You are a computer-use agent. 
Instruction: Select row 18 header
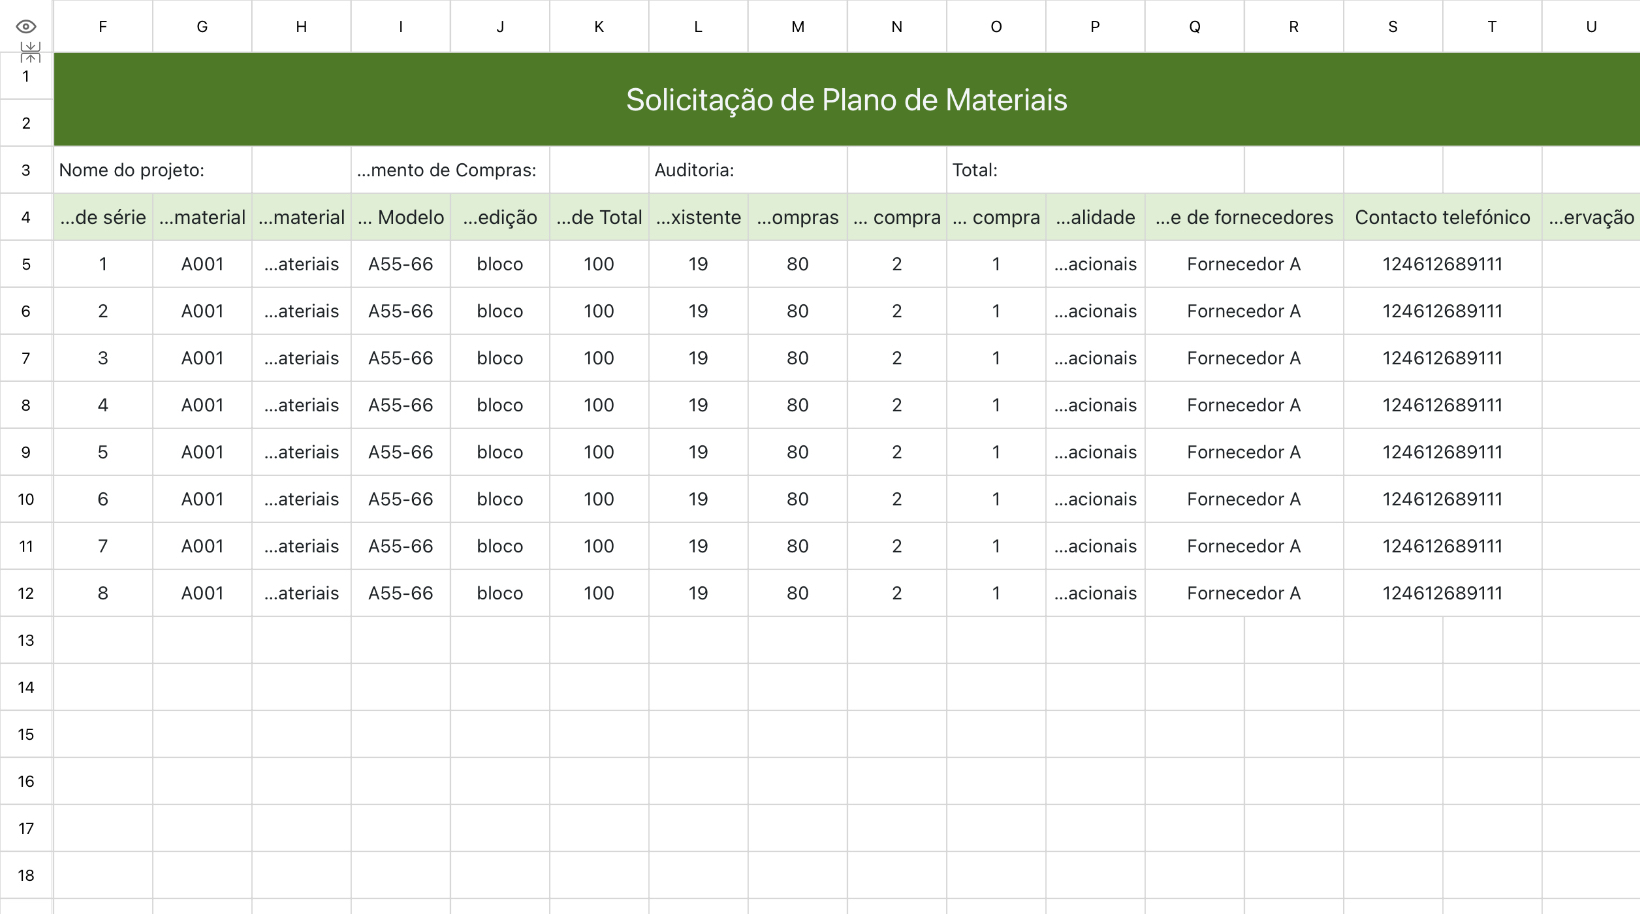pos(26,875)
